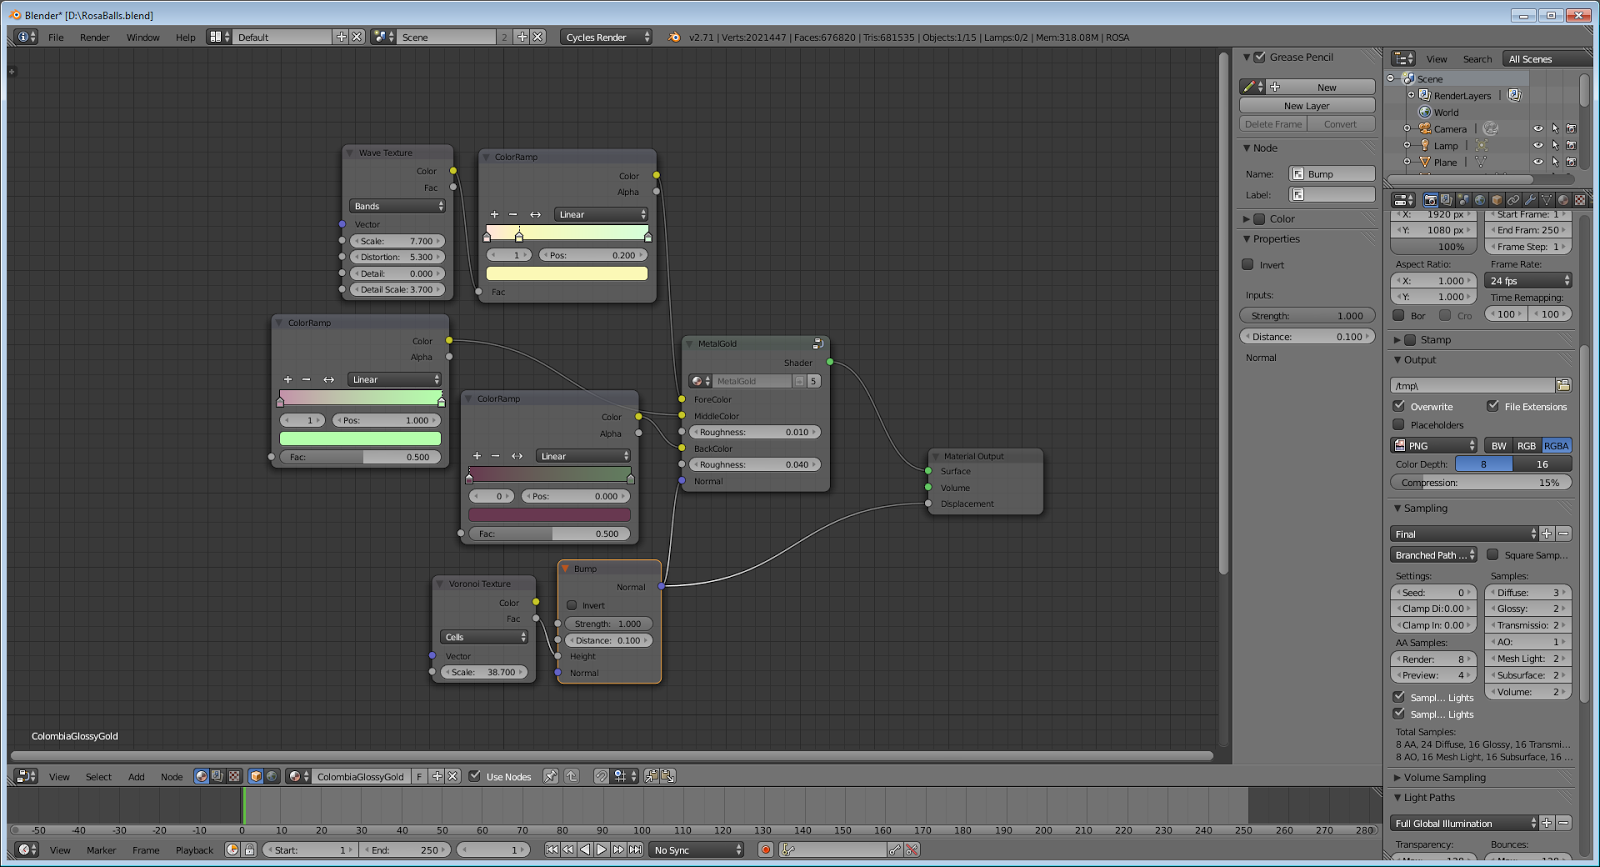
Task: Select the Compositing node tree type icon
Action: pos(218,776)
